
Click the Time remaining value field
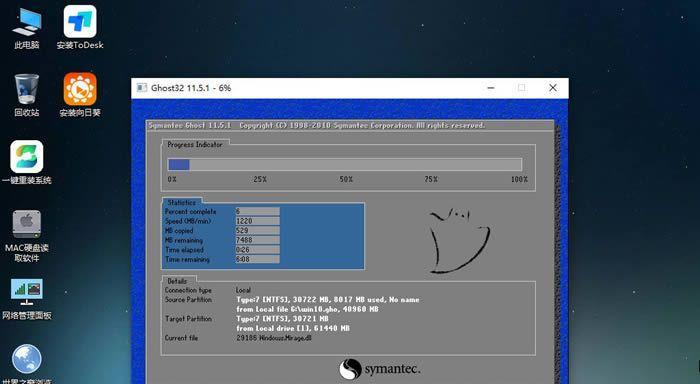[x=258, y=259]
